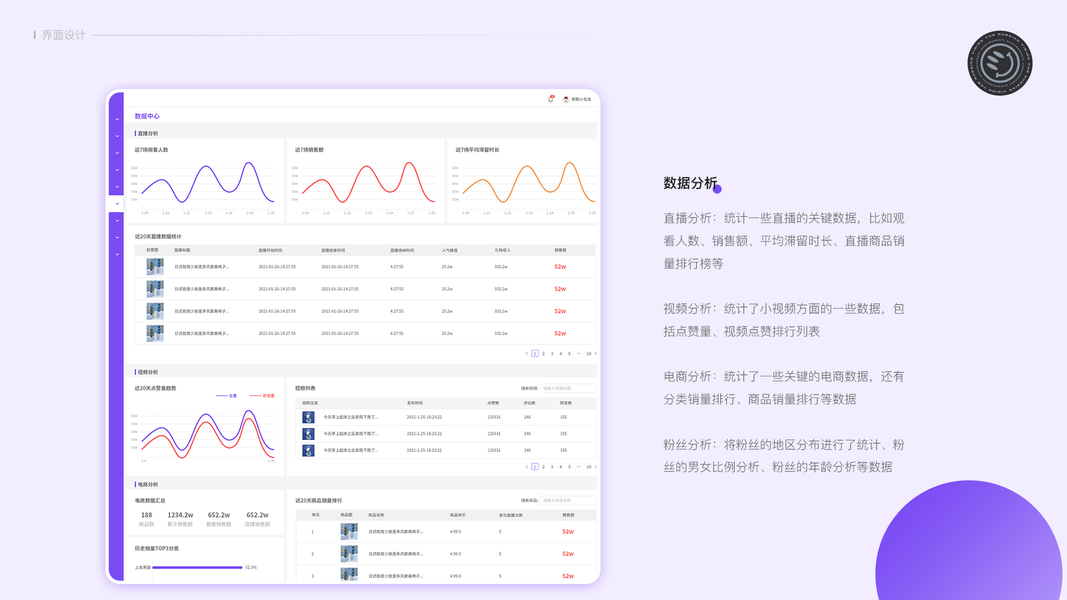Click the 直播标题 column header
The height and width of the screenshot is (600, 1067).
(x=182, y=250)
